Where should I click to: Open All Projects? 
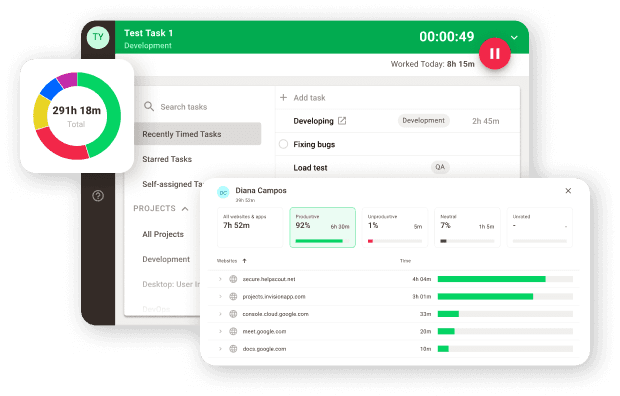pyautogui.click(x=163, y=234)
